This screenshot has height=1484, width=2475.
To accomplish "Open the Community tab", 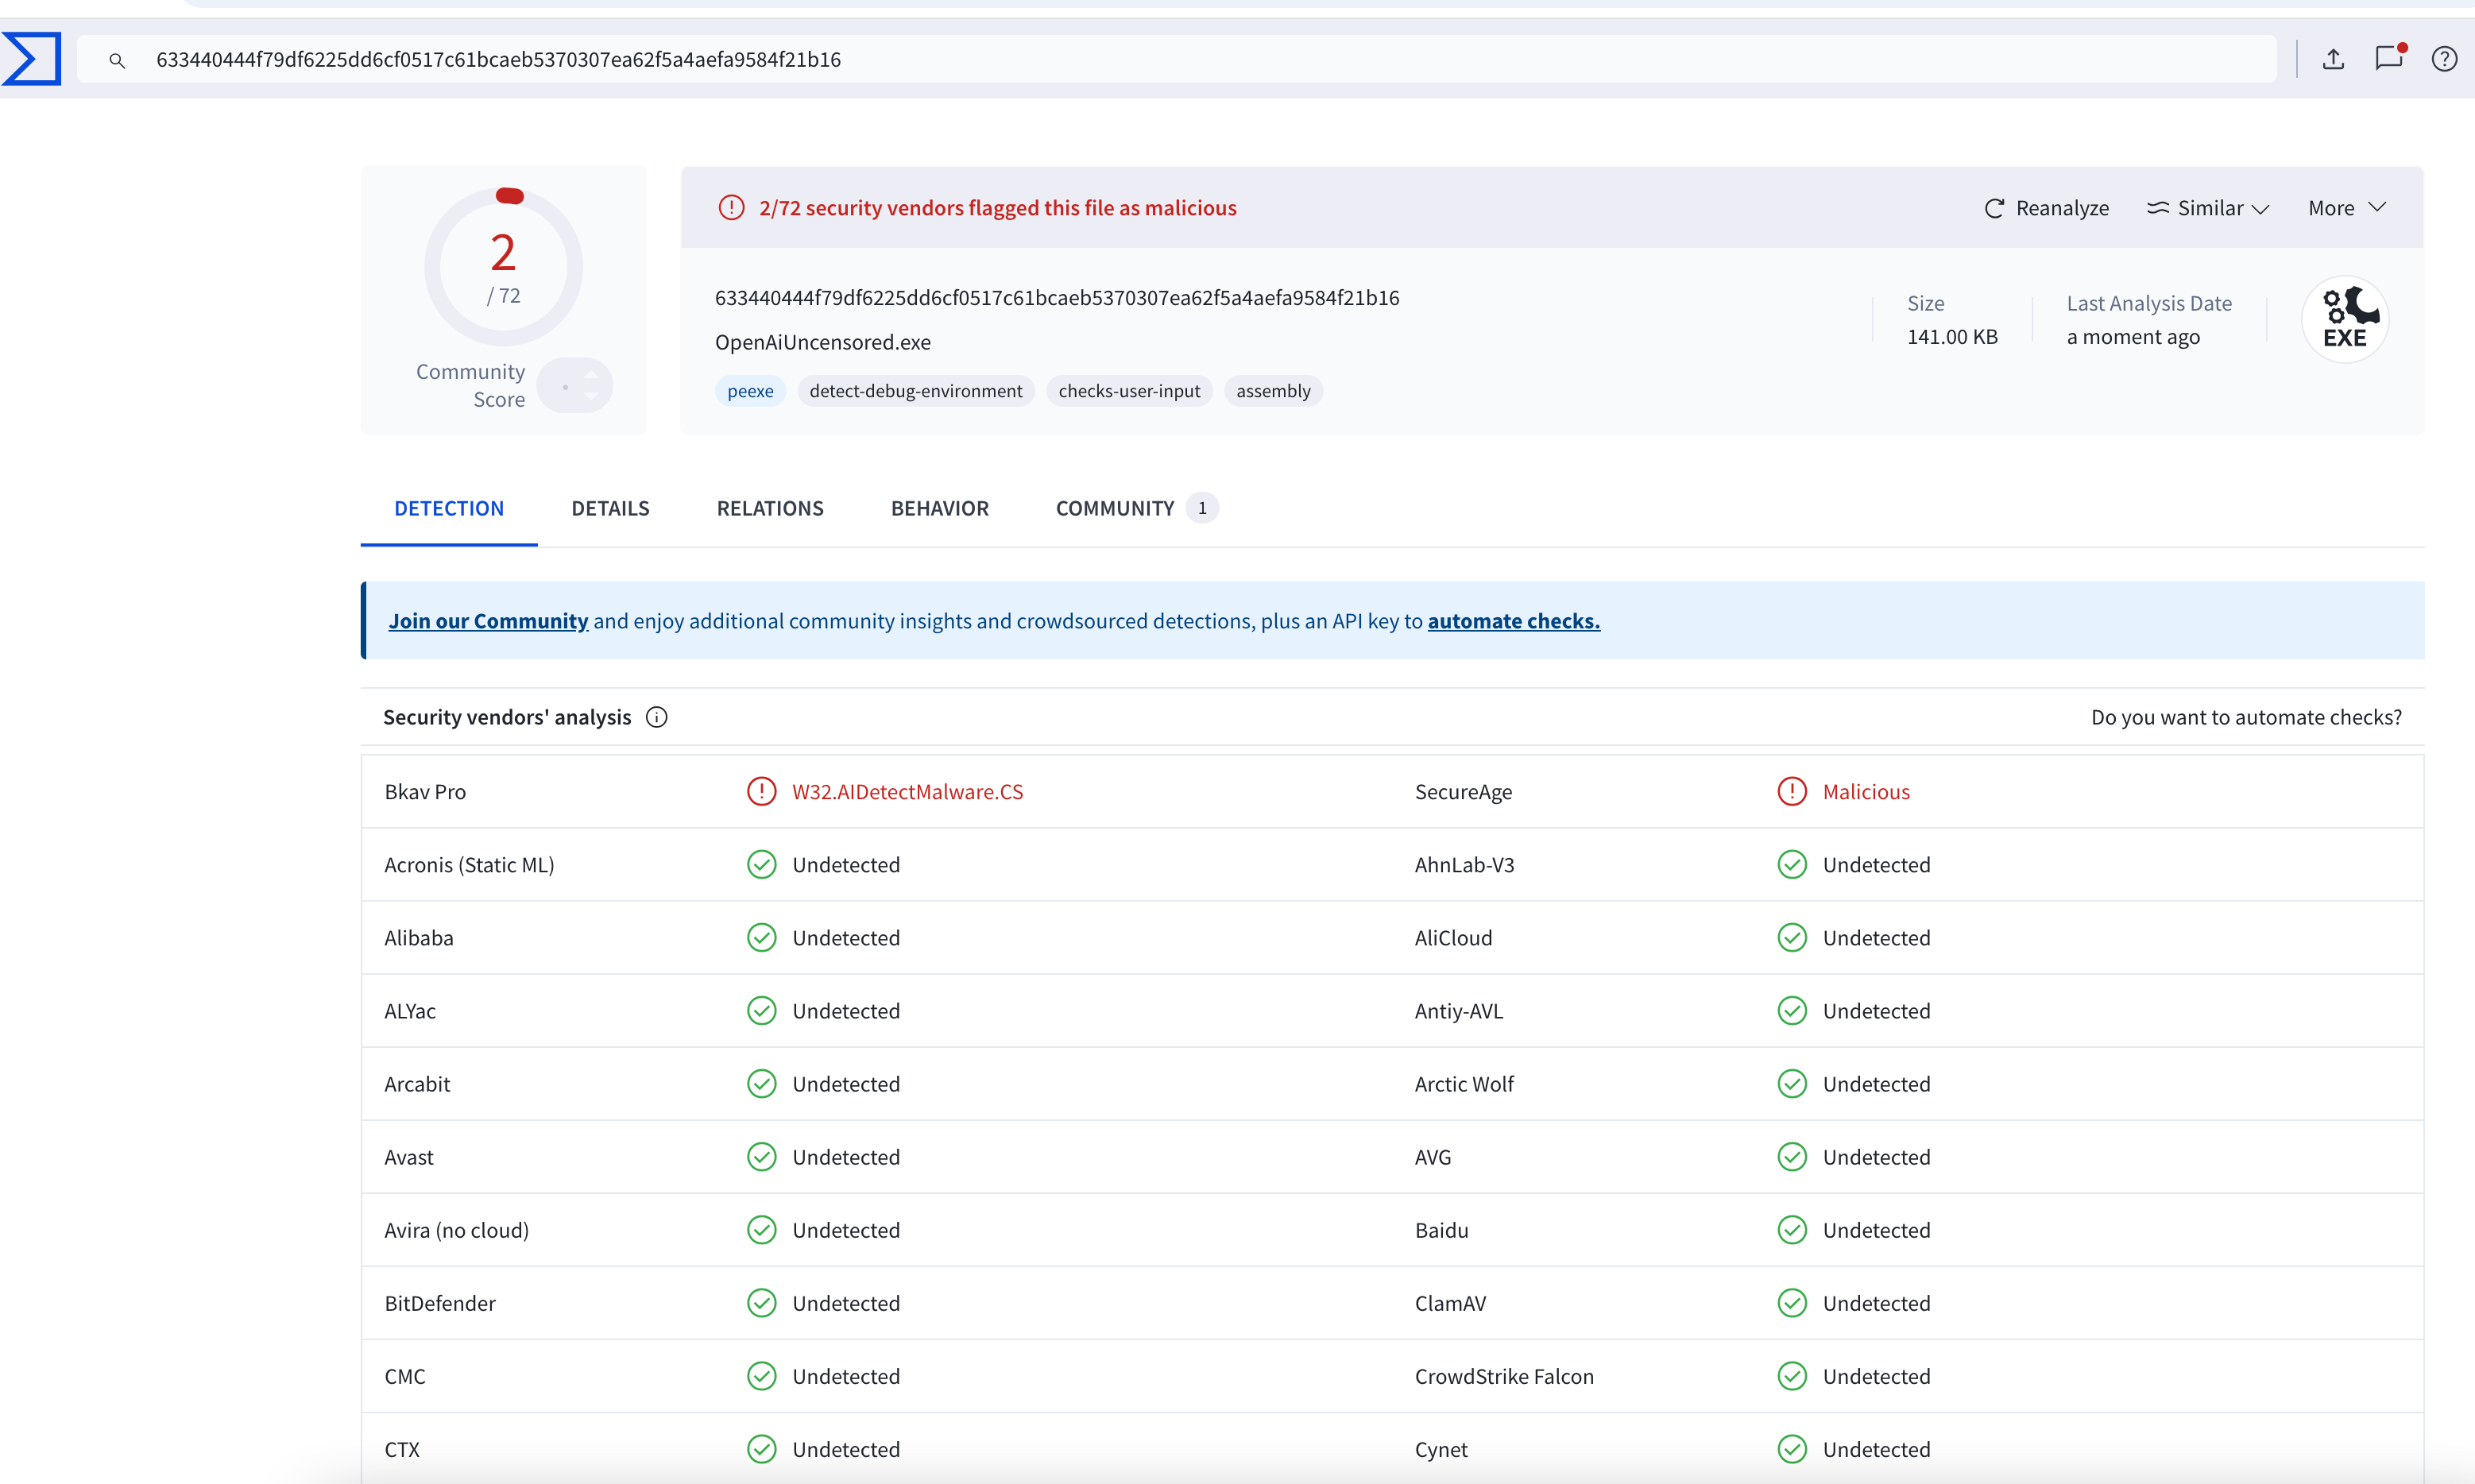I will [x=1114, y=508].
